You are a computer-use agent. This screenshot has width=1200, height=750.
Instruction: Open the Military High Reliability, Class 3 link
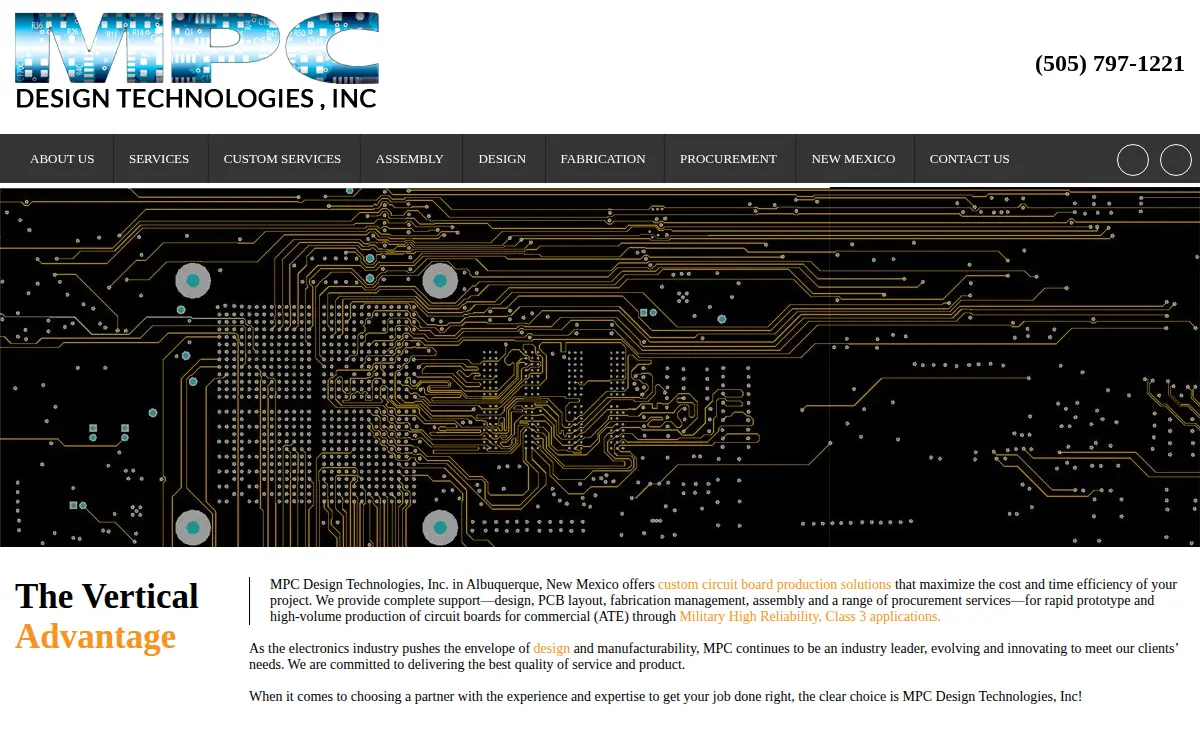tap(810, 616)
